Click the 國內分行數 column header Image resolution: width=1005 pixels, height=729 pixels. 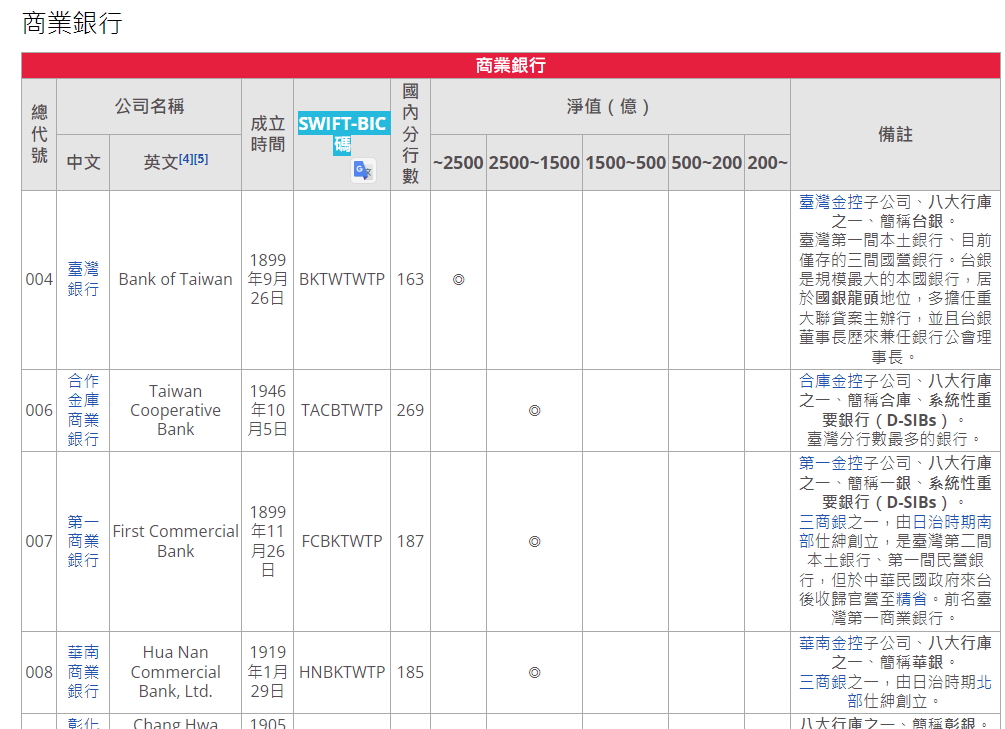410,134
